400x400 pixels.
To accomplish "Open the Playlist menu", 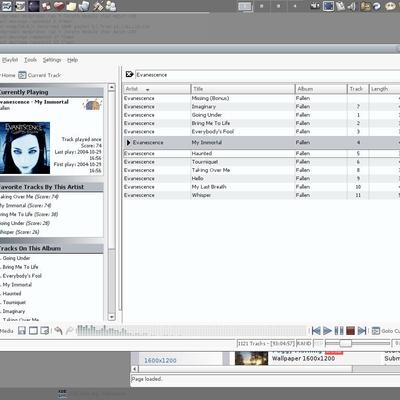I will pos(9,60).
